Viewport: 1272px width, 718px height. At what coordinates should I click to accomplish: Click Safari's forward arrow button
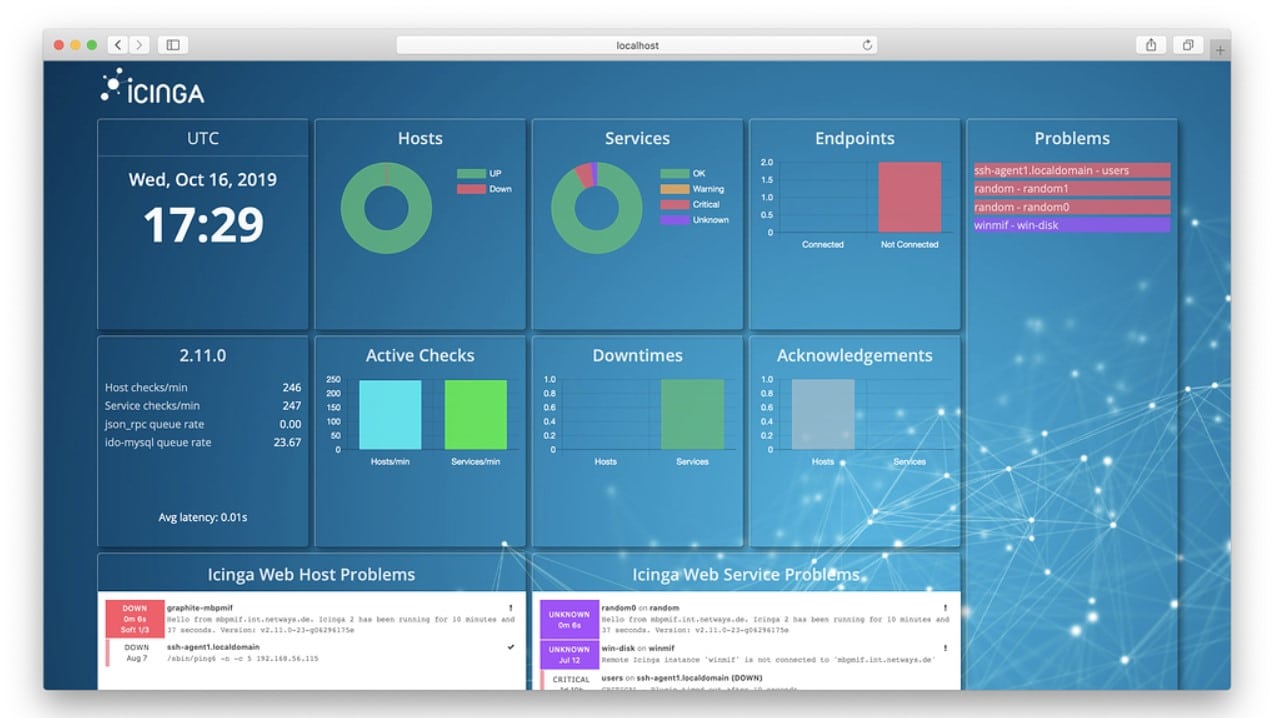139,45
